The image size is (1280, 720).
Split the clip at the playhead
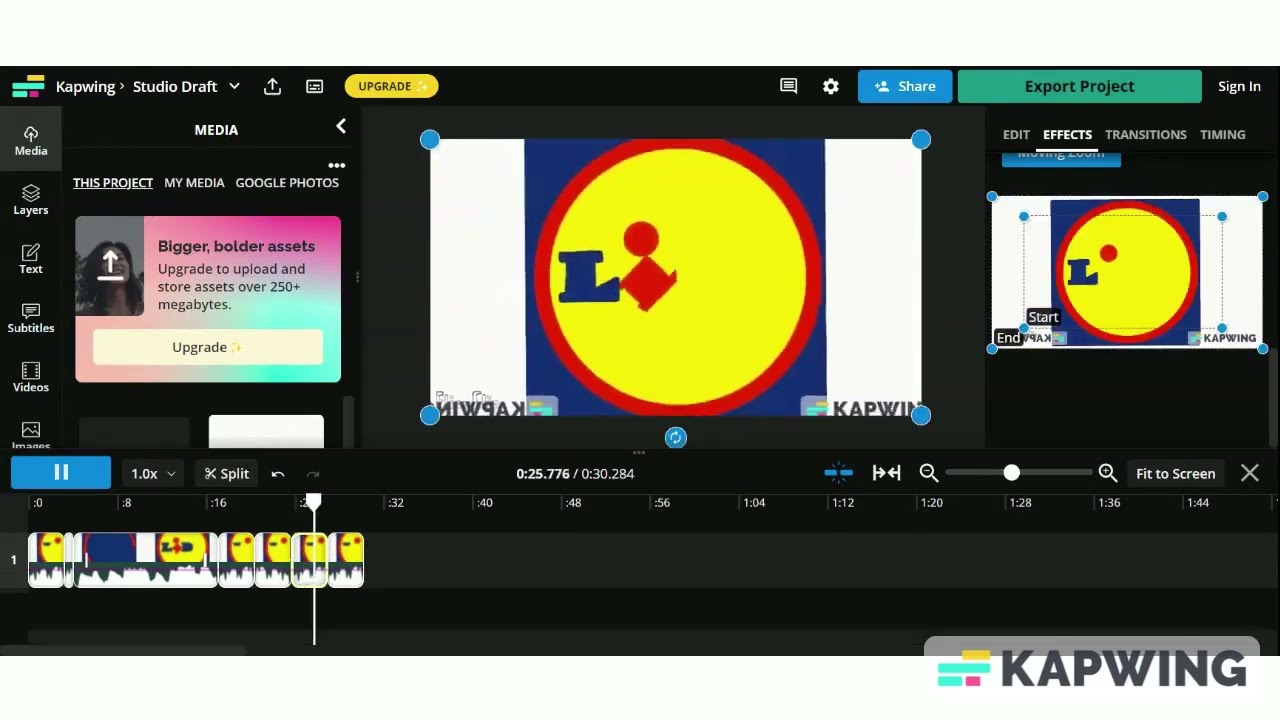point(227,474)
